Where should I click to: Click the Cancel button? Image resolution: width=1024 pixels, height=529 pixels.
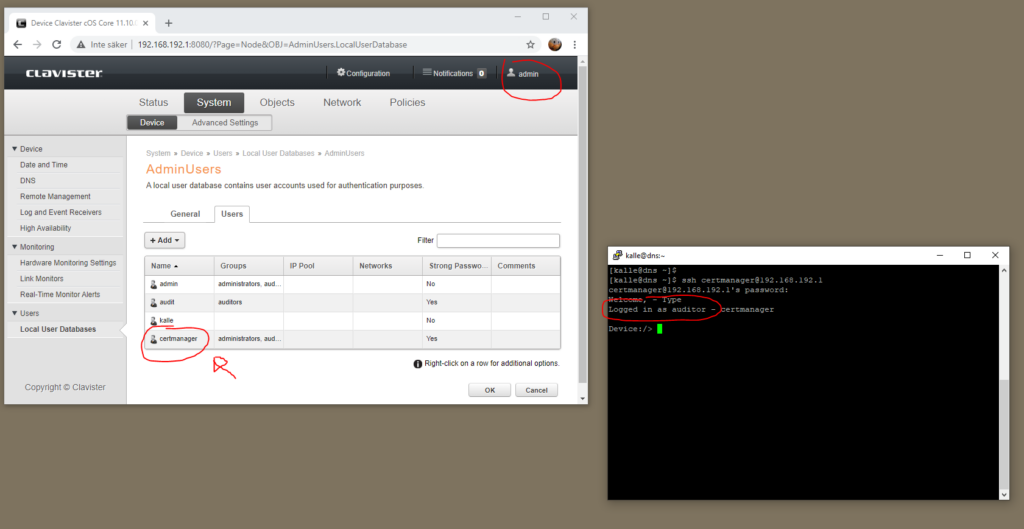[536, 390]
